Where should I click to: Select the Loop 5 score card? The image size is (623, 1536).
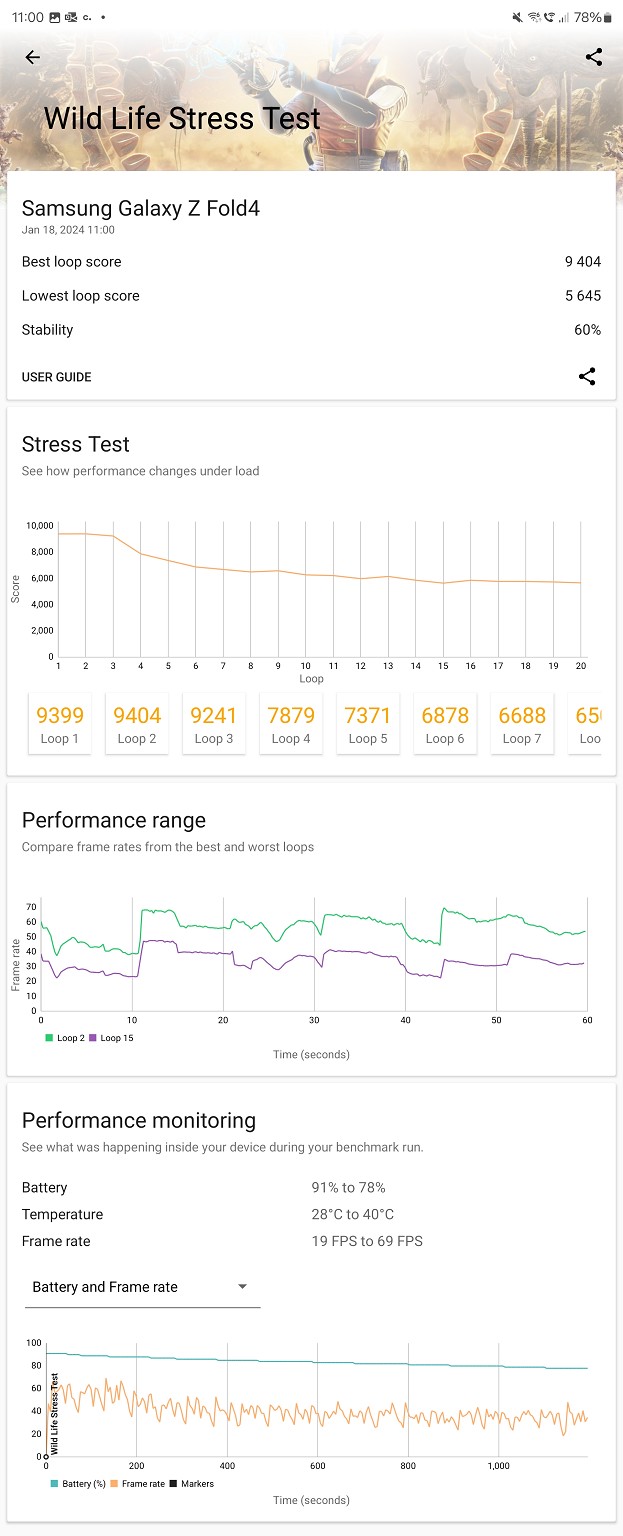coord(368,724)
